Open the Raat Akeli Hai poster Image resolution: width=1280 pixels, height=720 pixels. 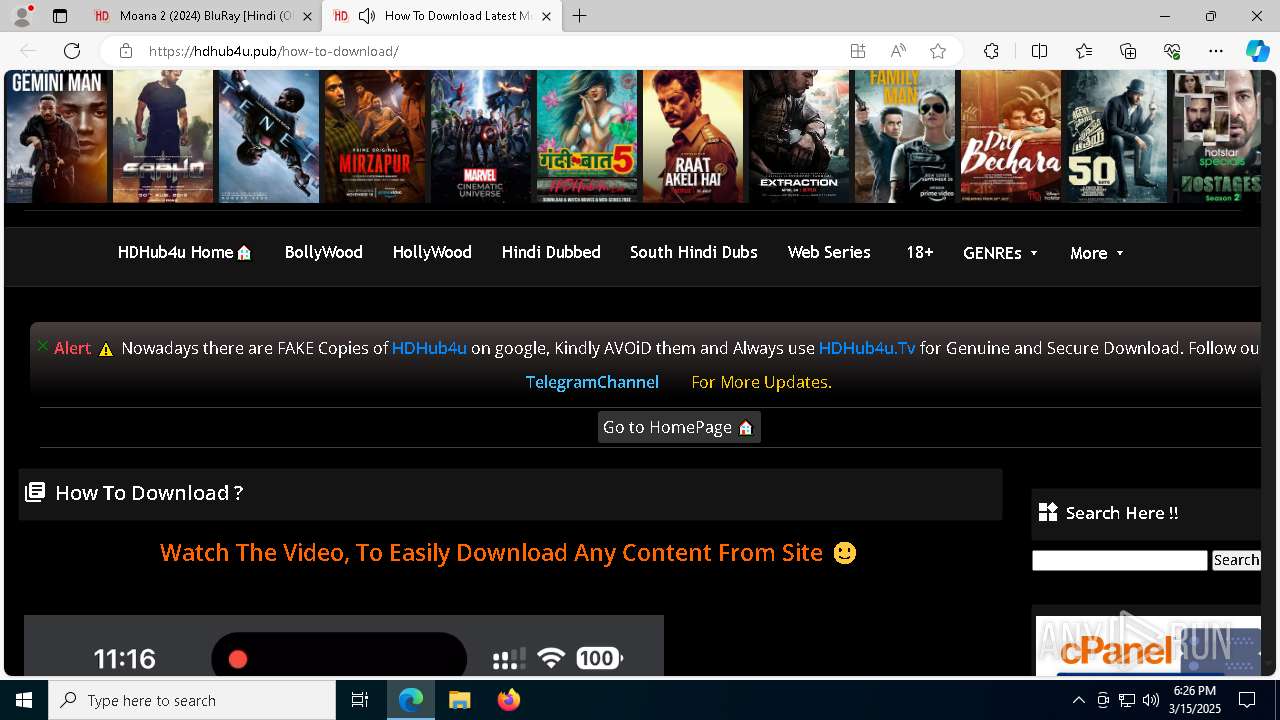(x=693, y=136)
